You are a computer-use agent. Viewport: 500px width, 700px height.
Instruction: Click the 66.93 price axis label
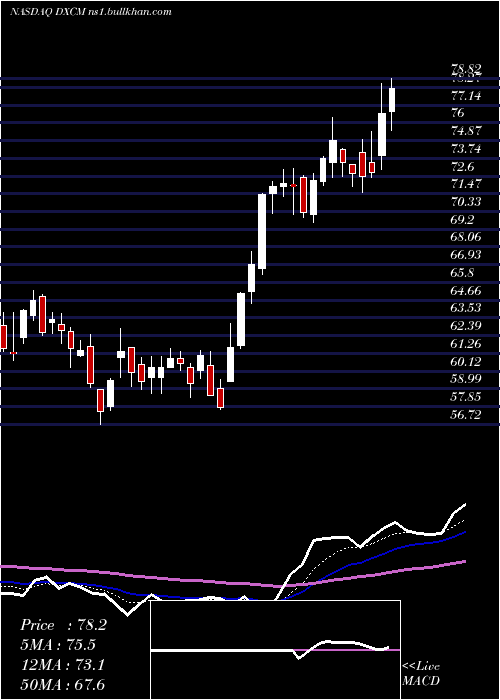[467, 254]
